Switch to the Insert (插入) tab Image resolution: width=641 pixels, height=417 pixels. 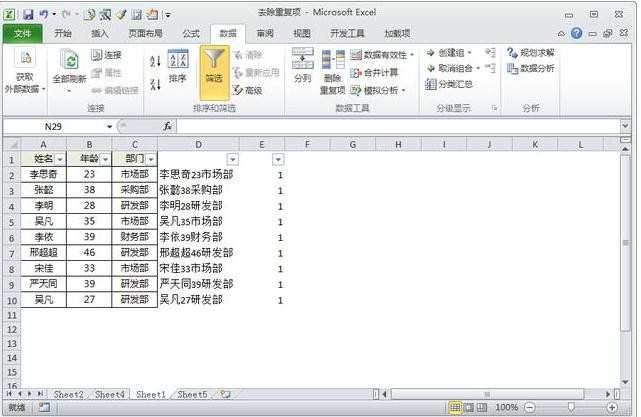[99, 34]
